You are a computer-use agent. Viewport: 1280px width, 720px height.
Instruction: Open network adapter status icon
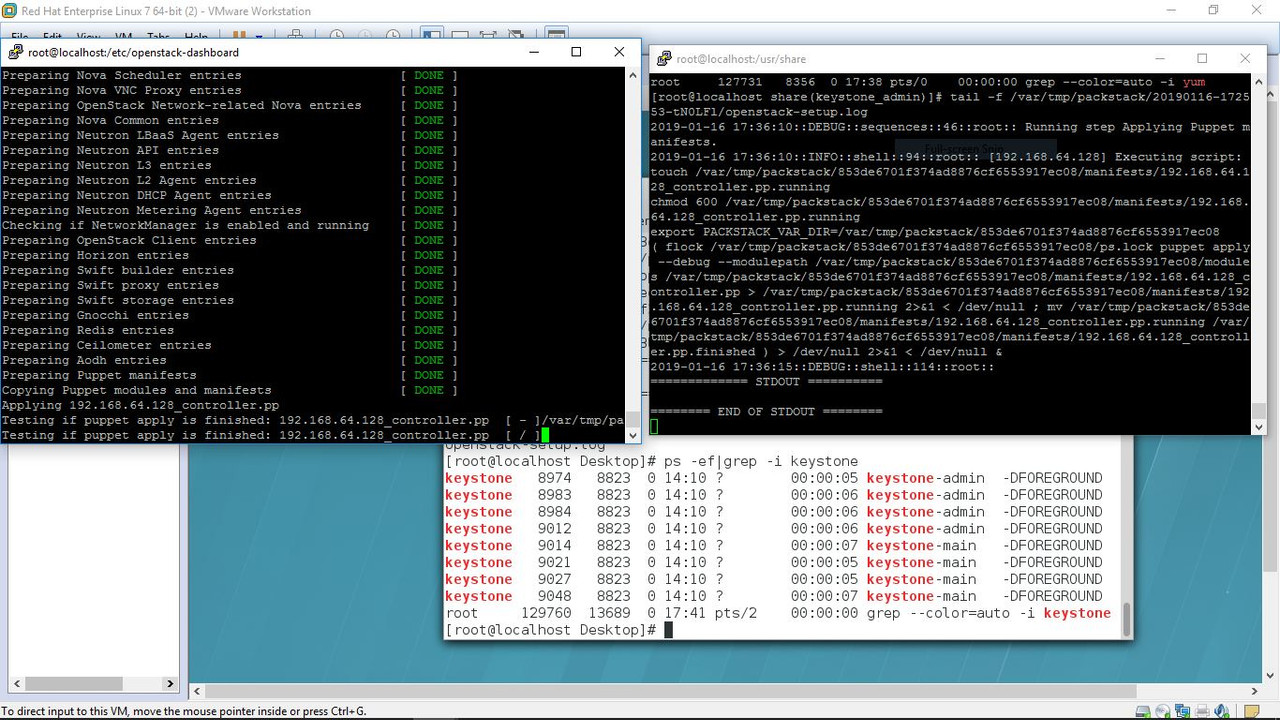coord(1183,711)
